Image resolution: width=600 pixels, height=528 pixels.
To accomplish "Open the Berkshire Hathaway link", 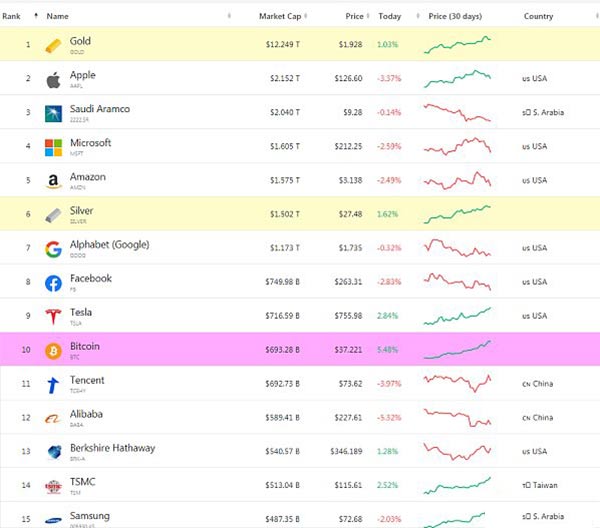I will (112, 448).
